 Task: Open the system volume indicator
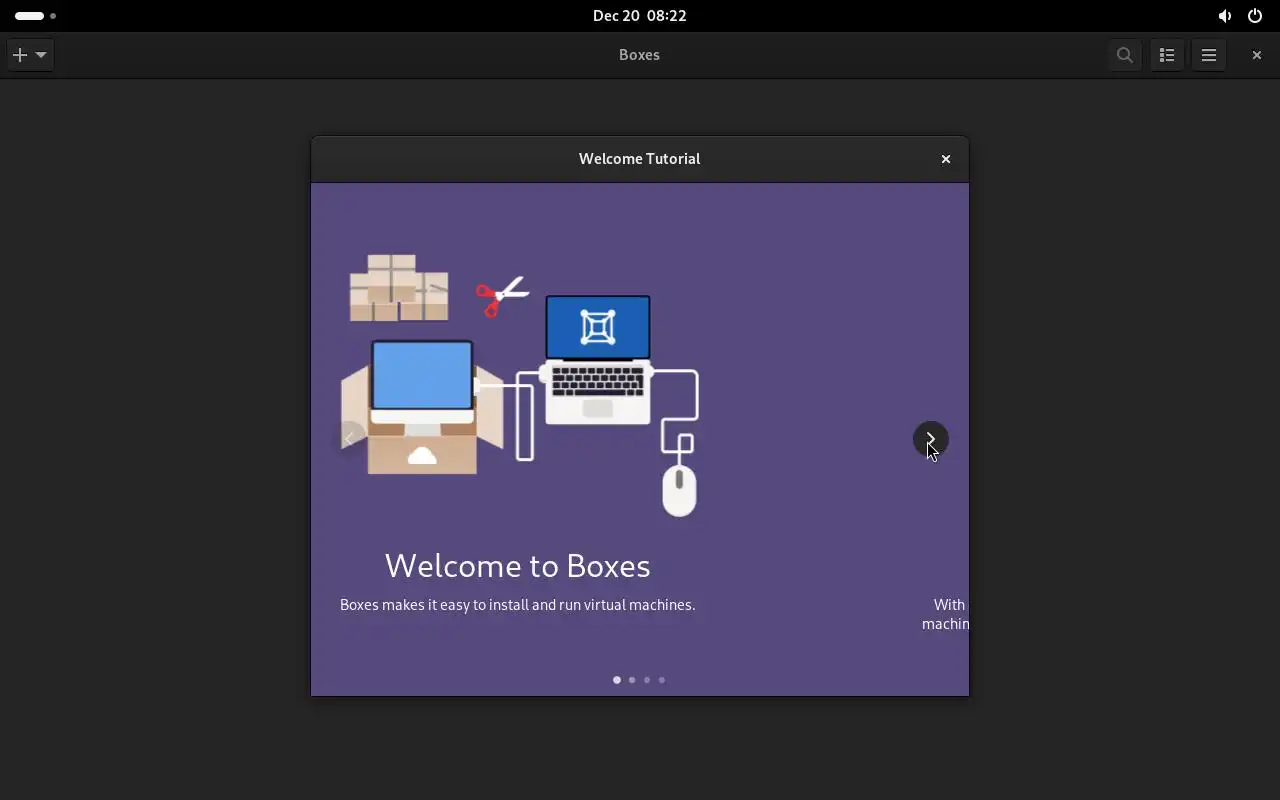point(1225,16)
